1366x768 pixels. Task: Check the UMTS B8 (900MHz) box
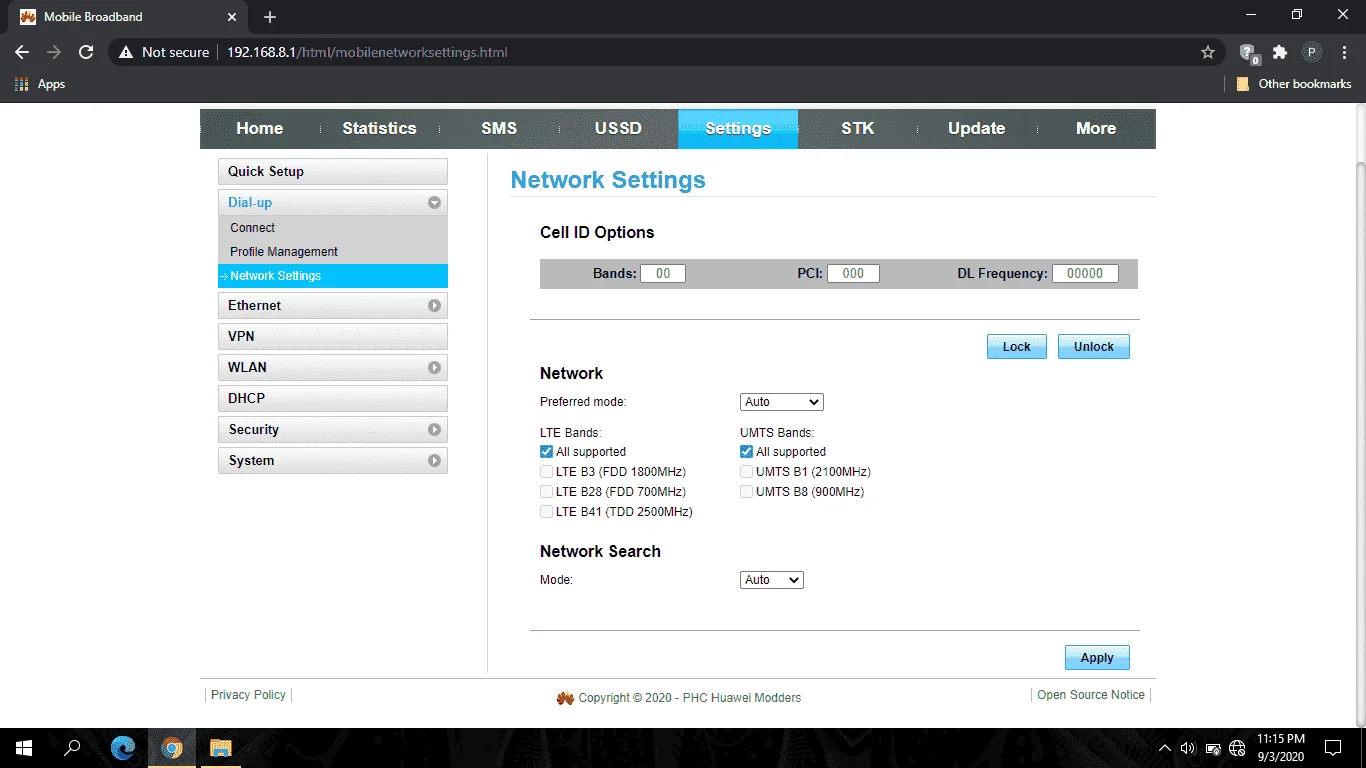[x=746, y=492]
